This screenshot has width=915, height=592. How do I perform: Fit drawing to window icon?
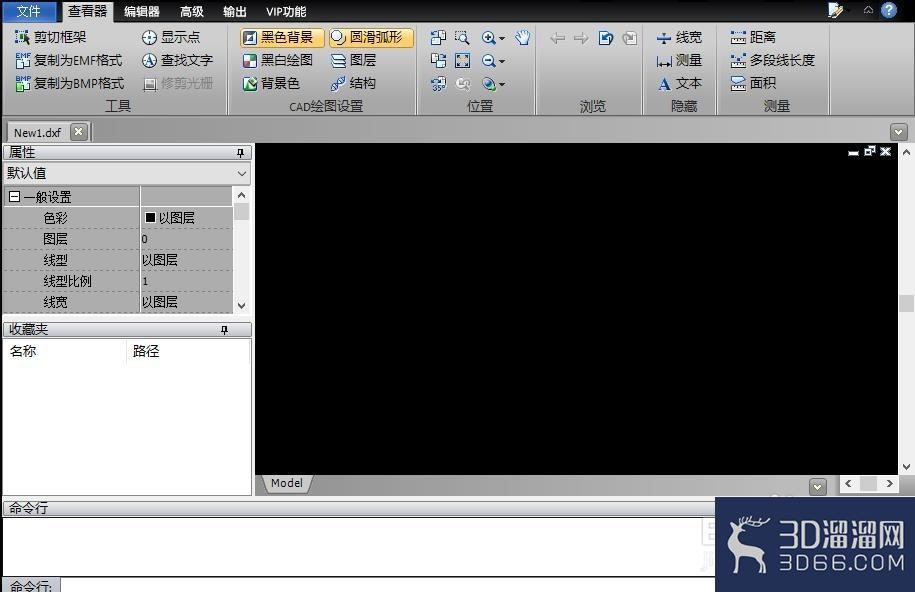(x=462, y=61)
